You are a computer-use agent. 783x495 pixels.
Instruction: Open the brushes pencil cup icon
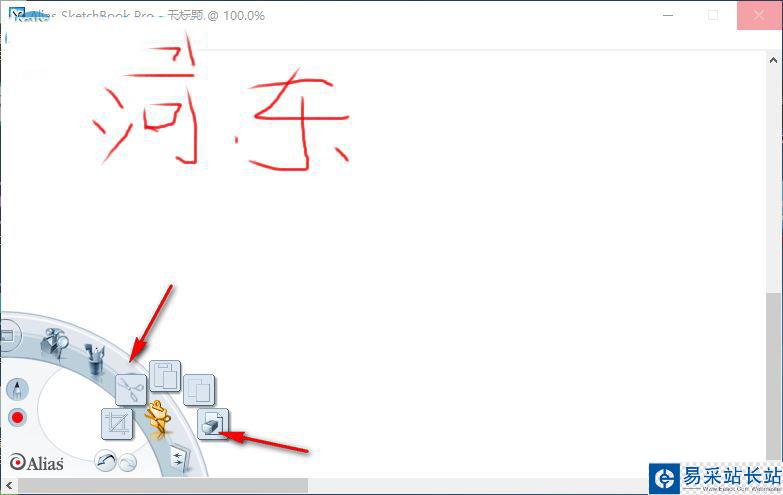coord(95,360)
